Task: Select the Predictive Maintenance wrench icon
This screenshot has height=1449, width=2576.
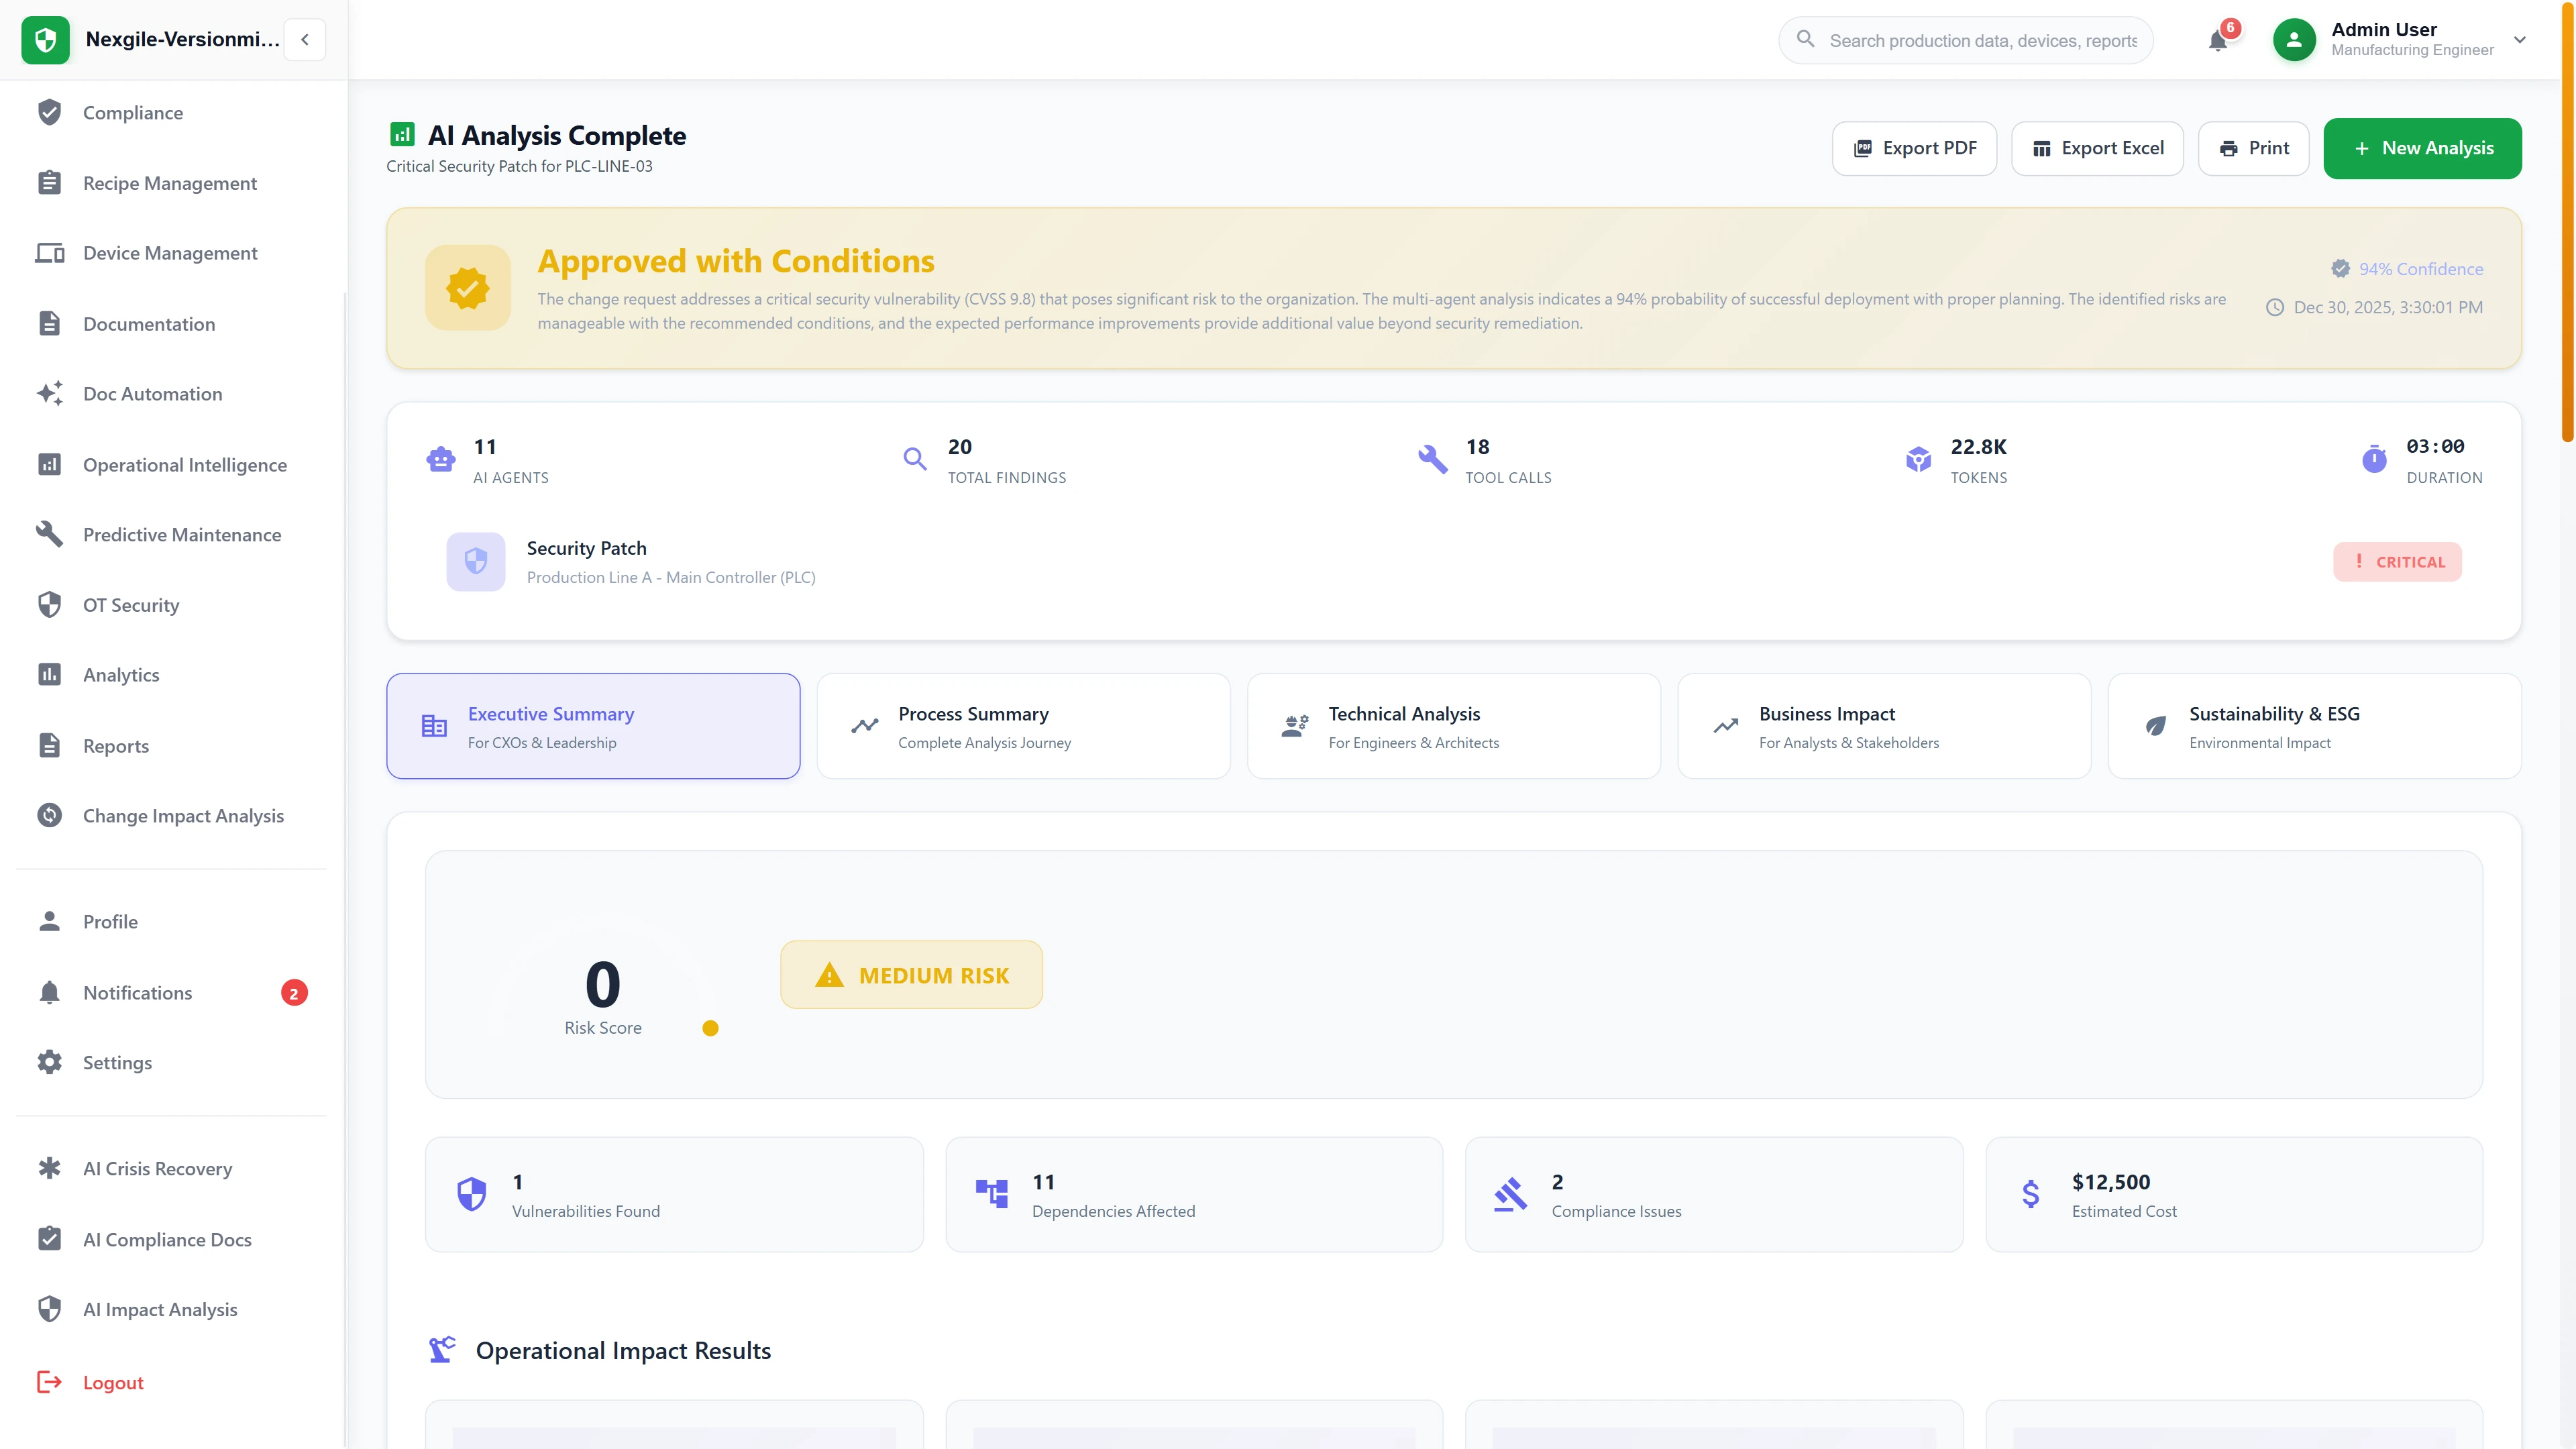Action: coord(50,534)
